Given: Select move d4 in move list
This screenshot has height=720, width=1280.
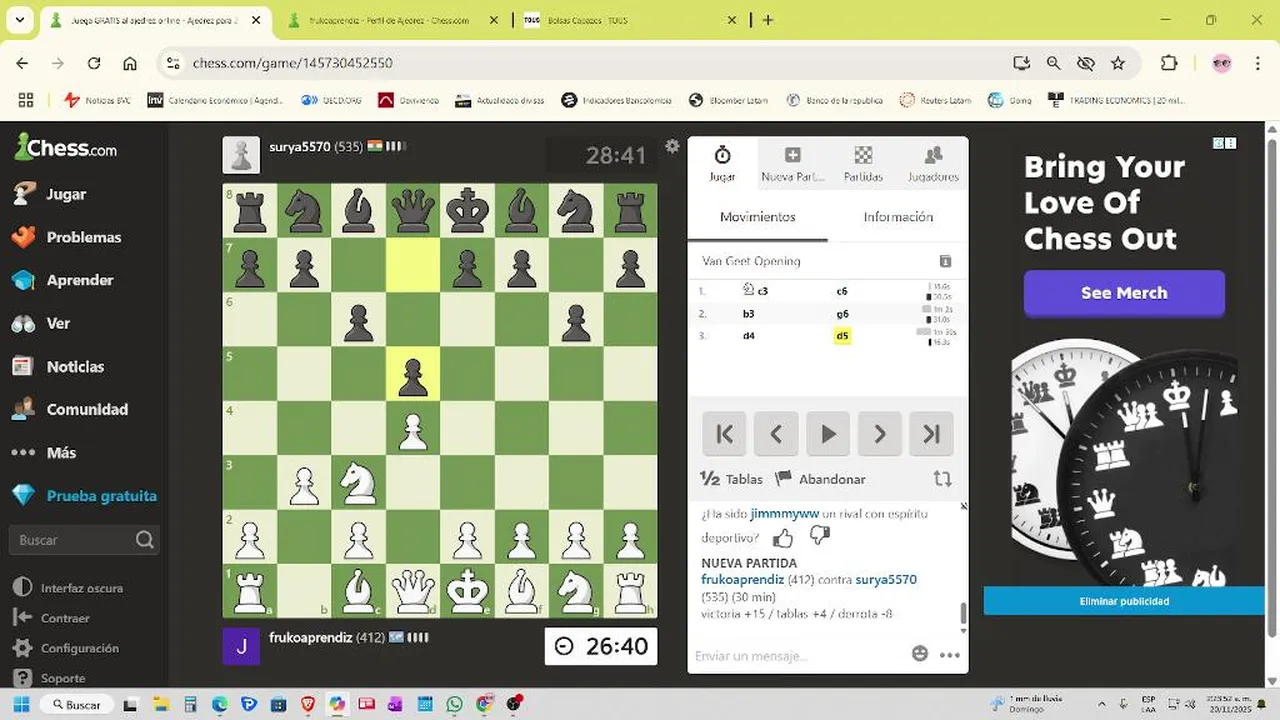Looking at the screenshot, I should 748,336.
